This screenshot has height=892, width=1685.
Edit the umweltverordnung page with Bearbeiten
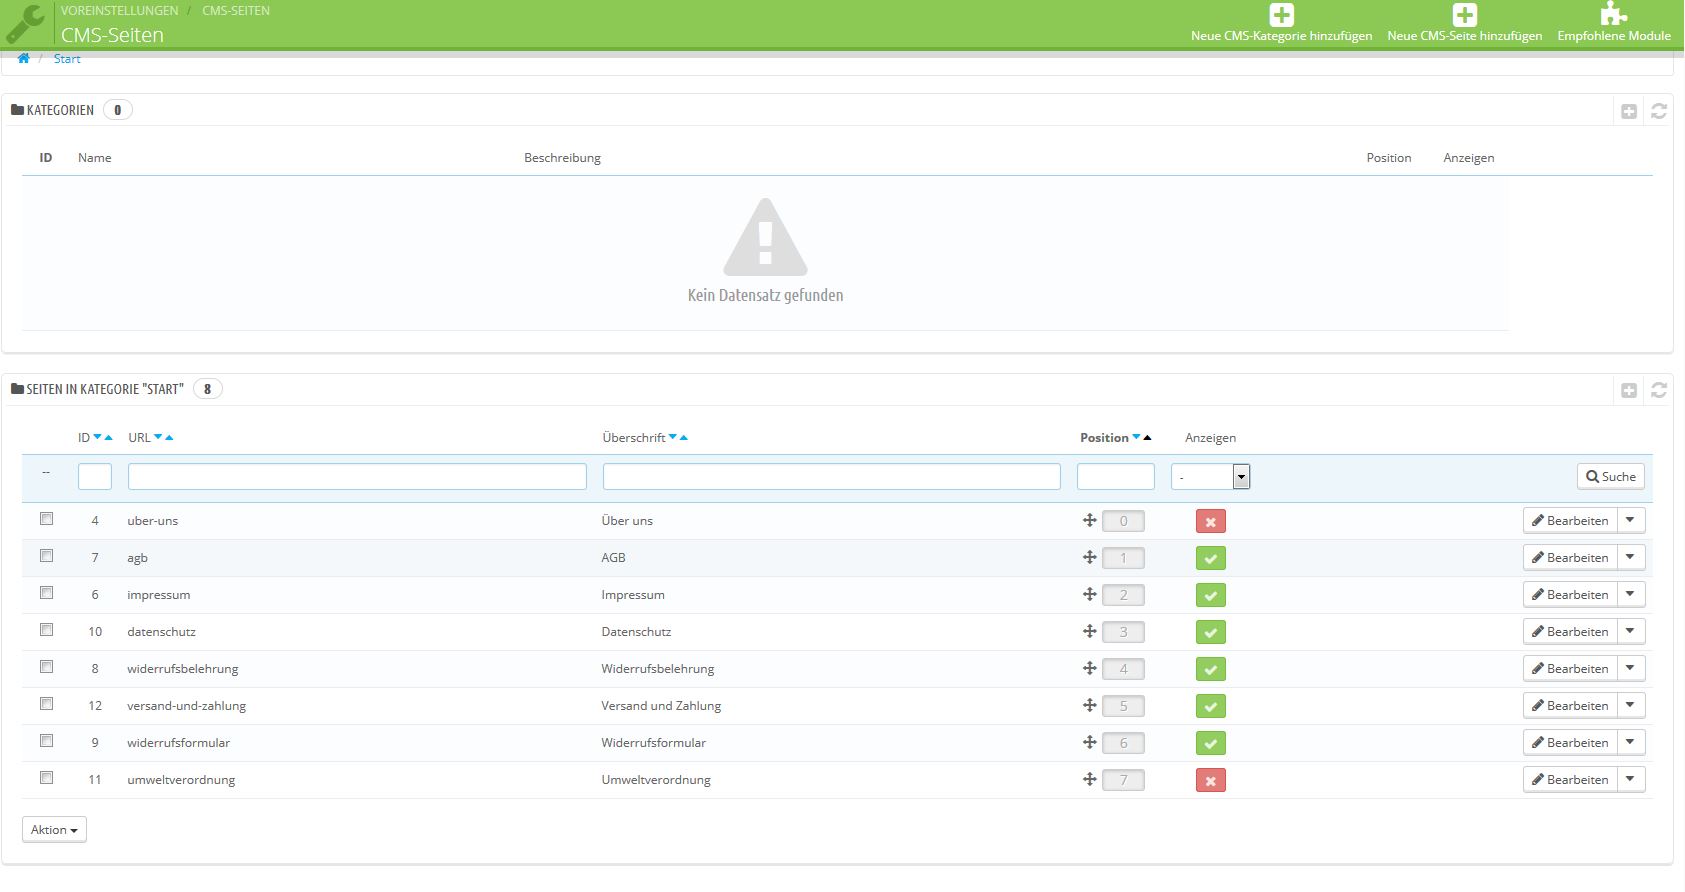(1570, 779)
